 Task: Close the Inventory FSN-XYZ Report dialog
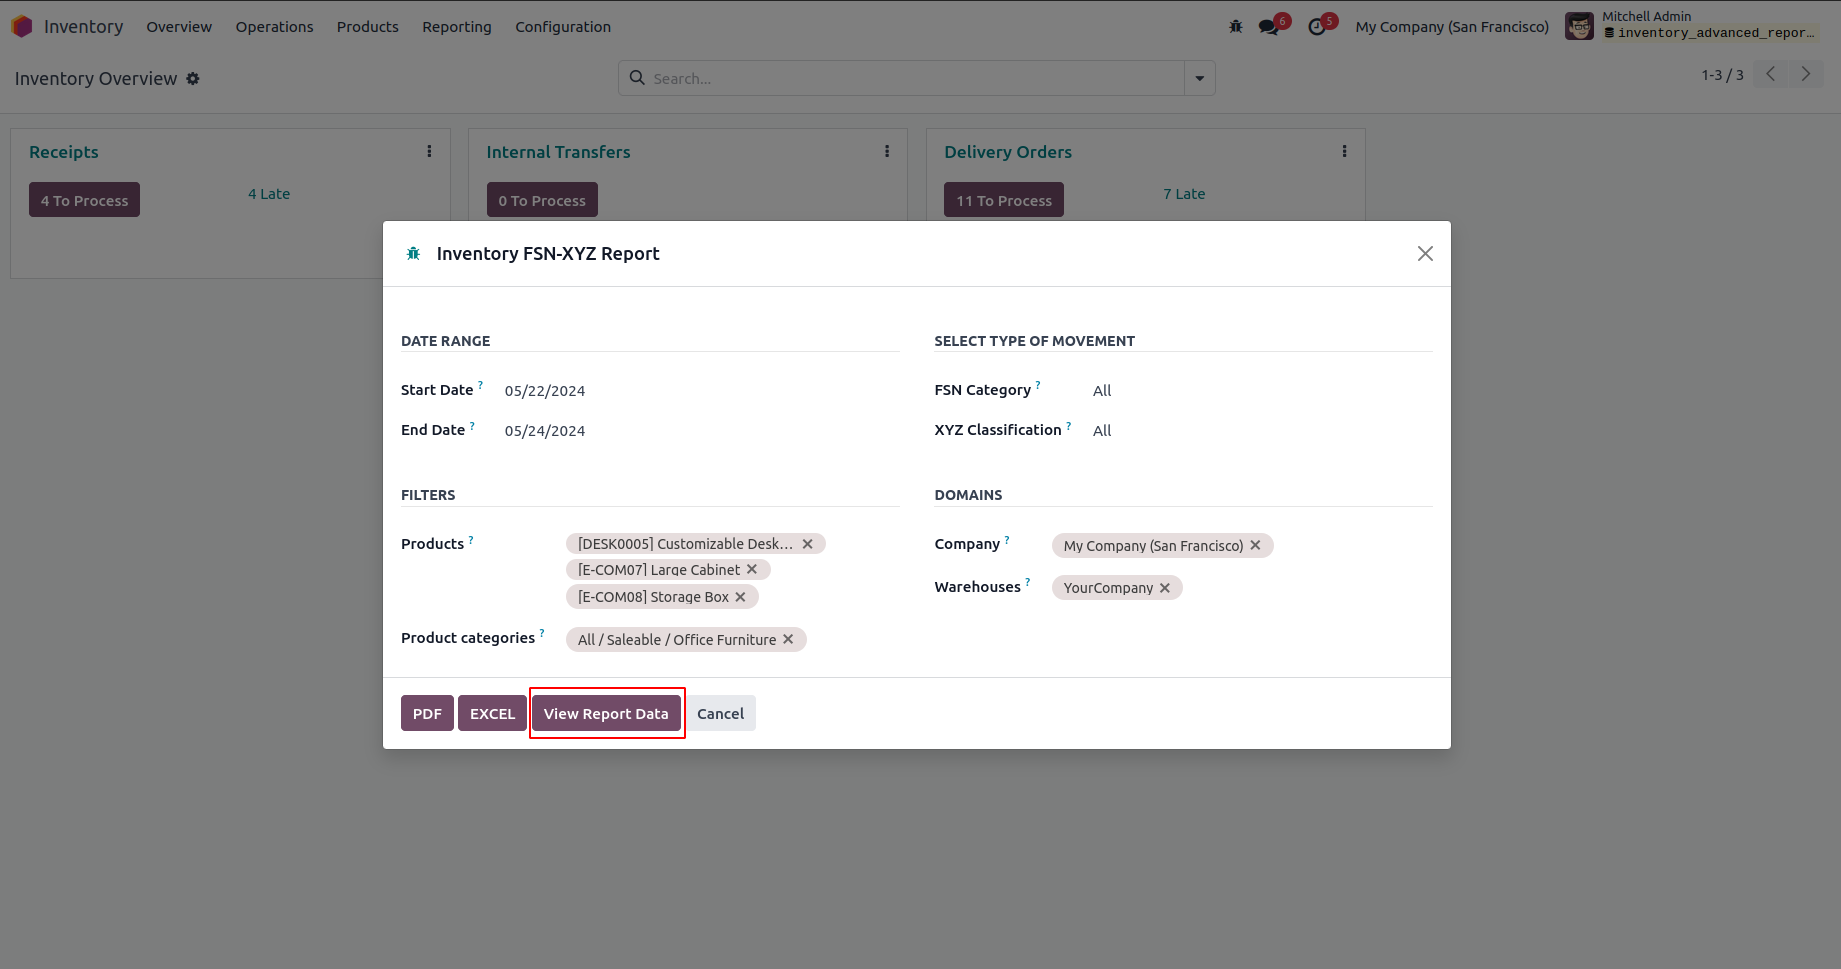coord(1425,254)
